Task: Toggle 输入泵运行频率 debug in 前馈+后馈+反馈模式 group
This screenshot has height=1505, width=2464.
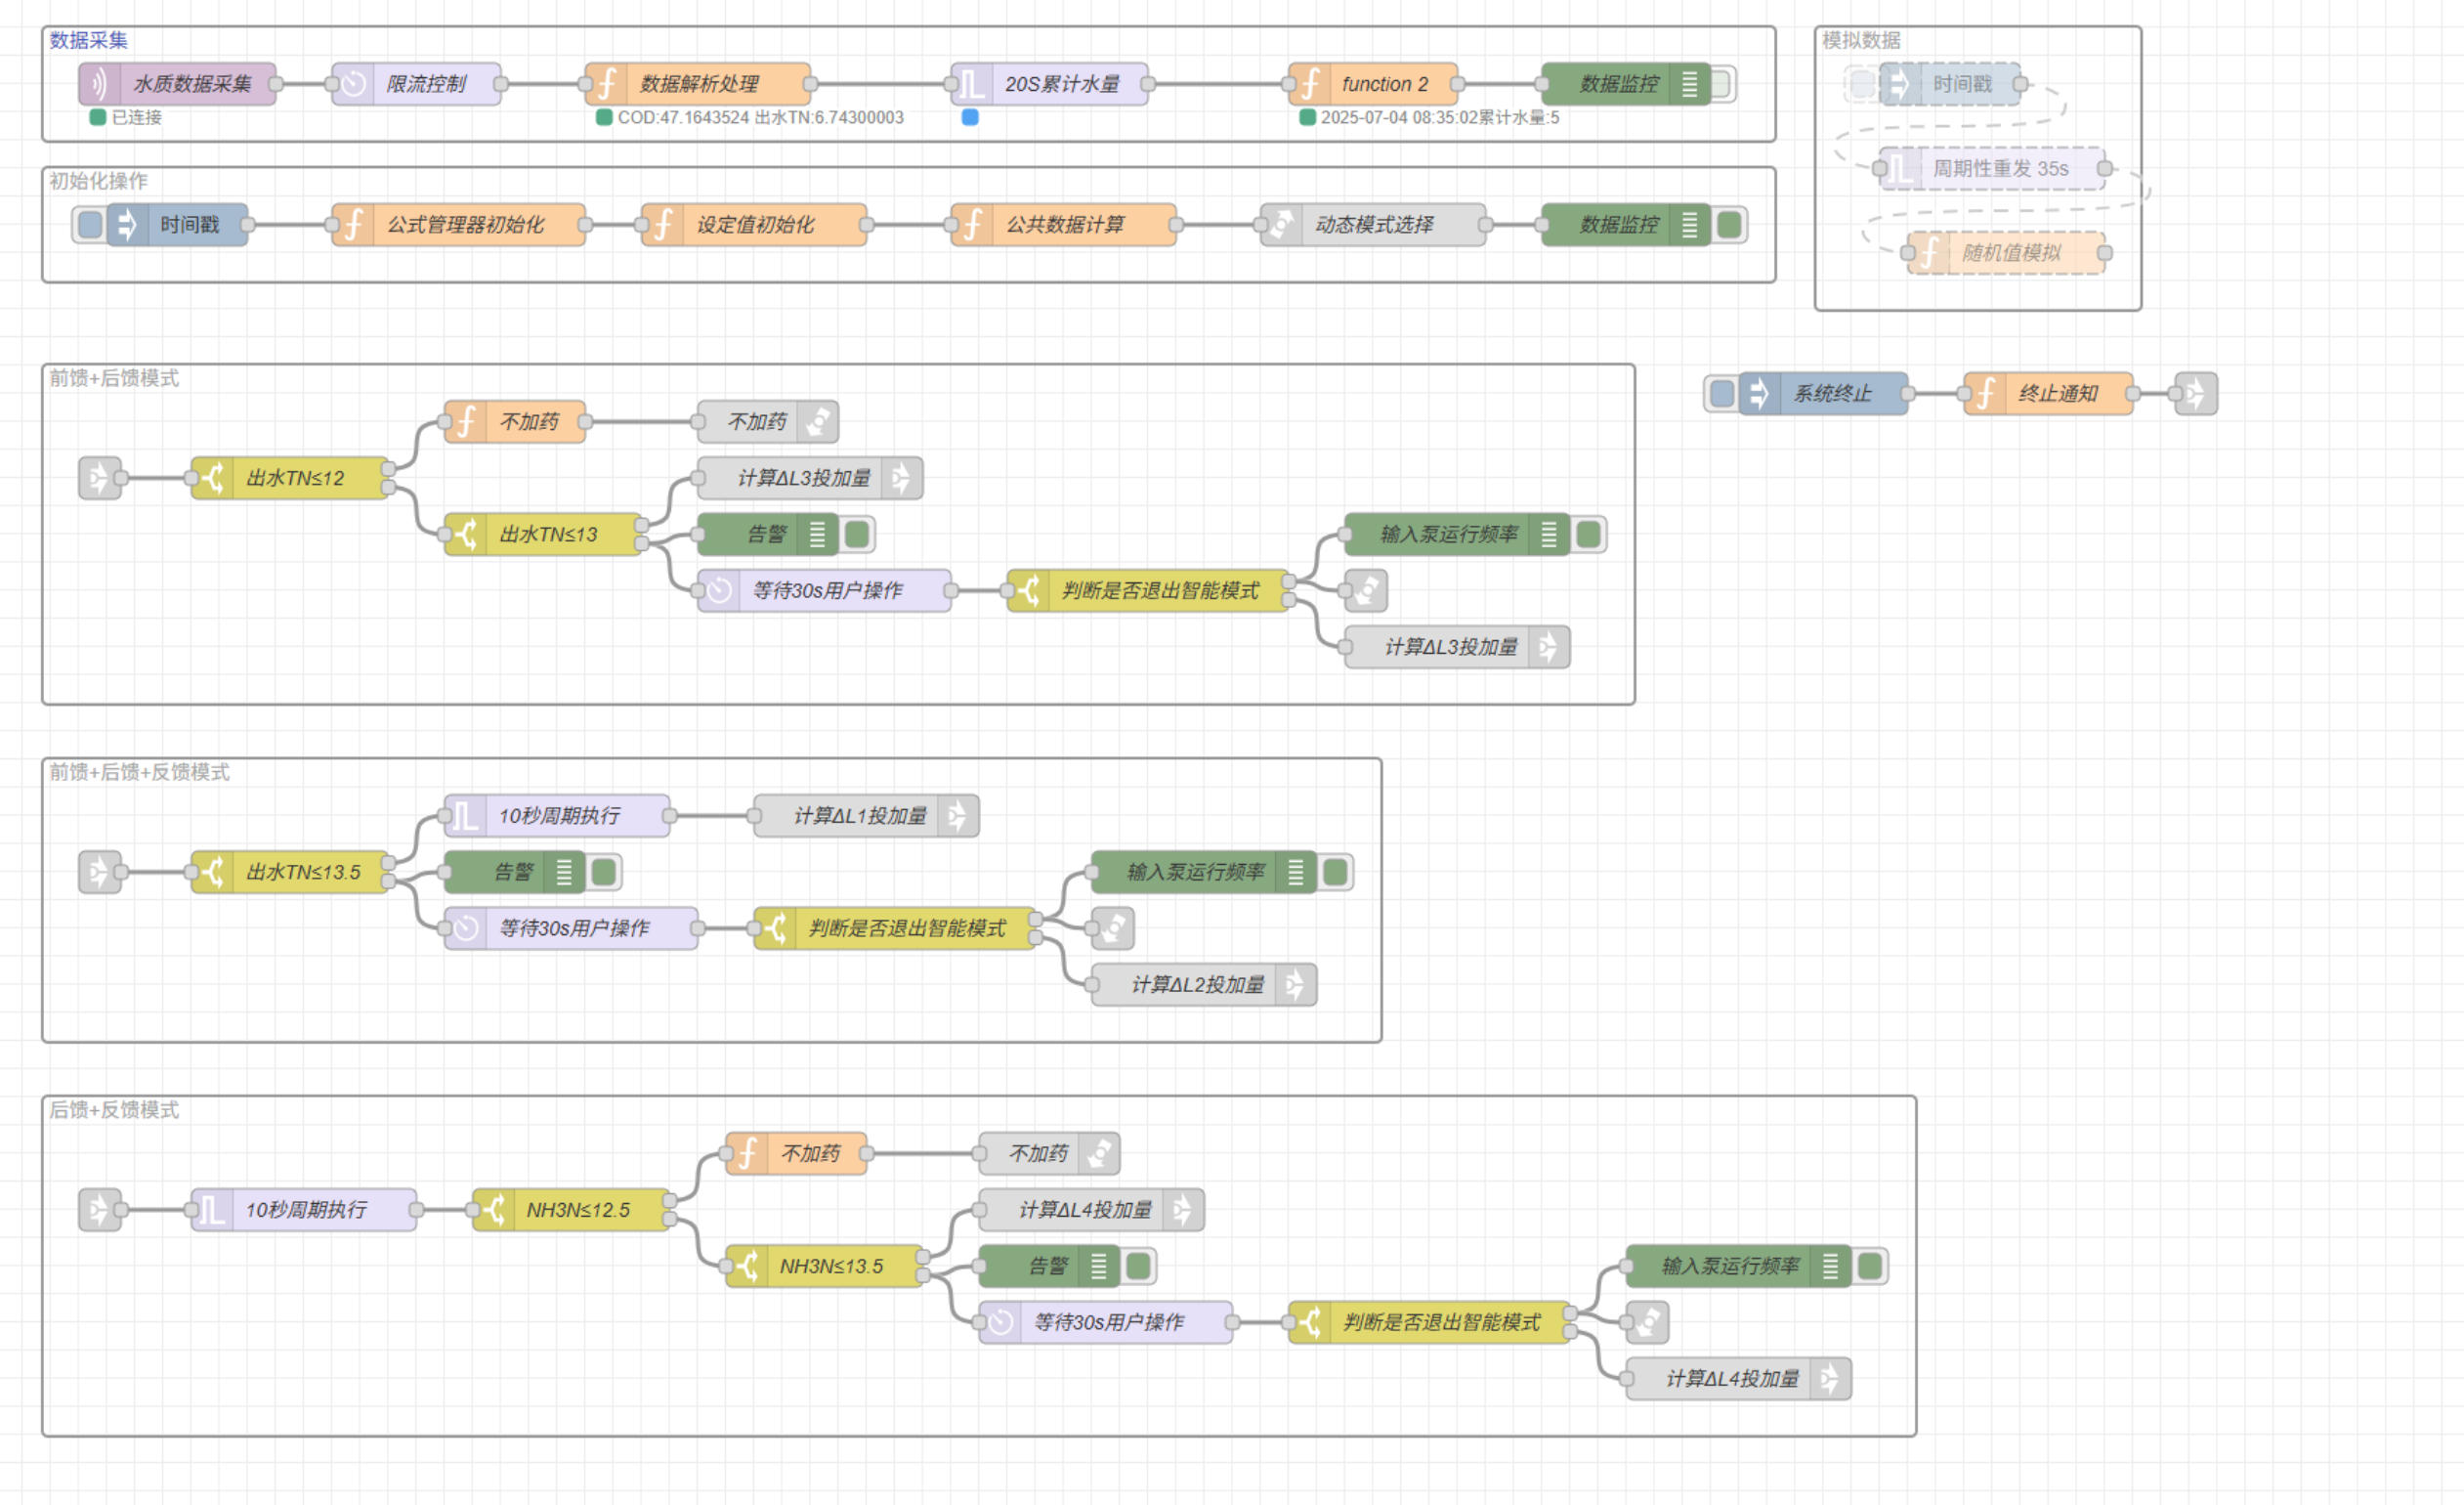Action: coord(1335,872)
